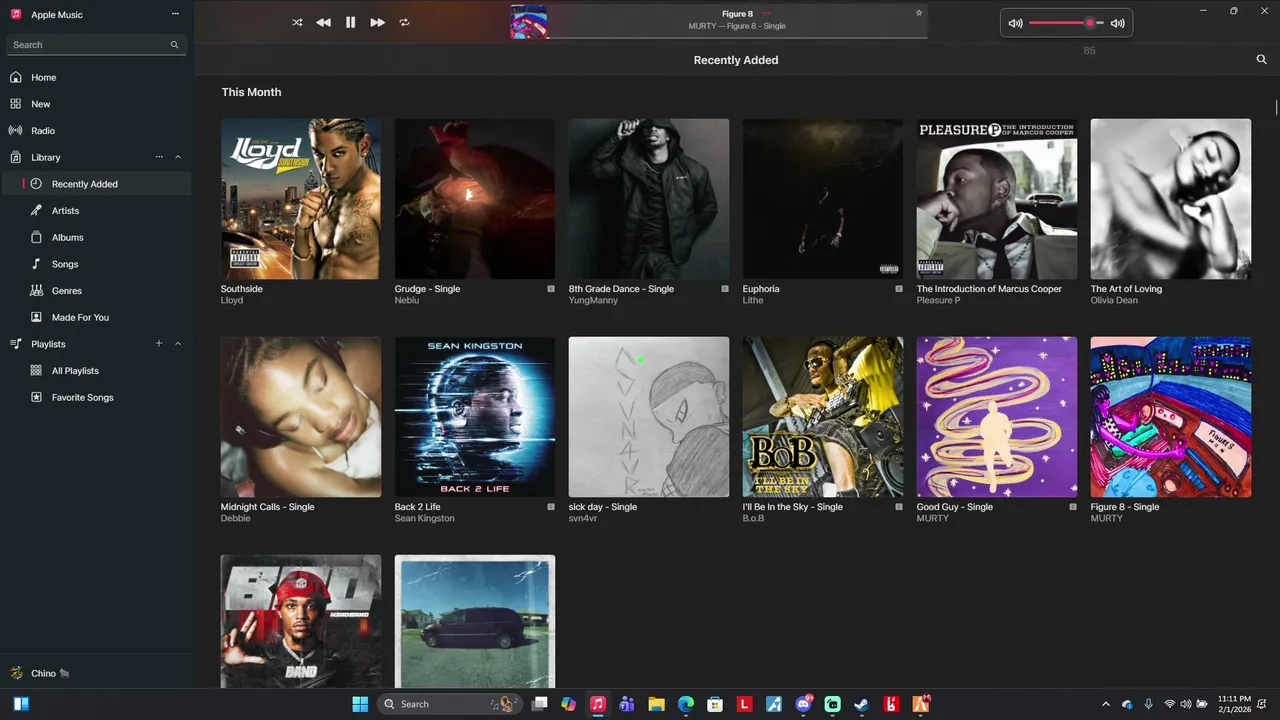The width and height of the screenshot is (1280, 720).
Task: Open File Explorer from the taskbar
Action: point(656,704)
